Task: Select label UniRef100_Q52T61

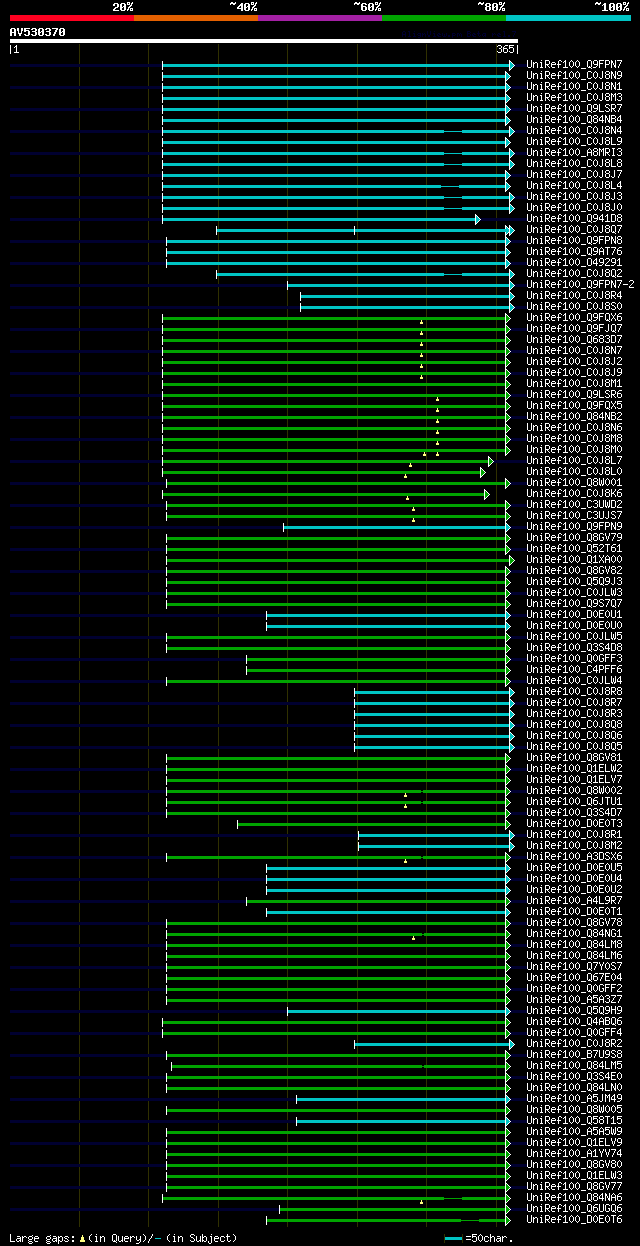Action: coord(574,549)
